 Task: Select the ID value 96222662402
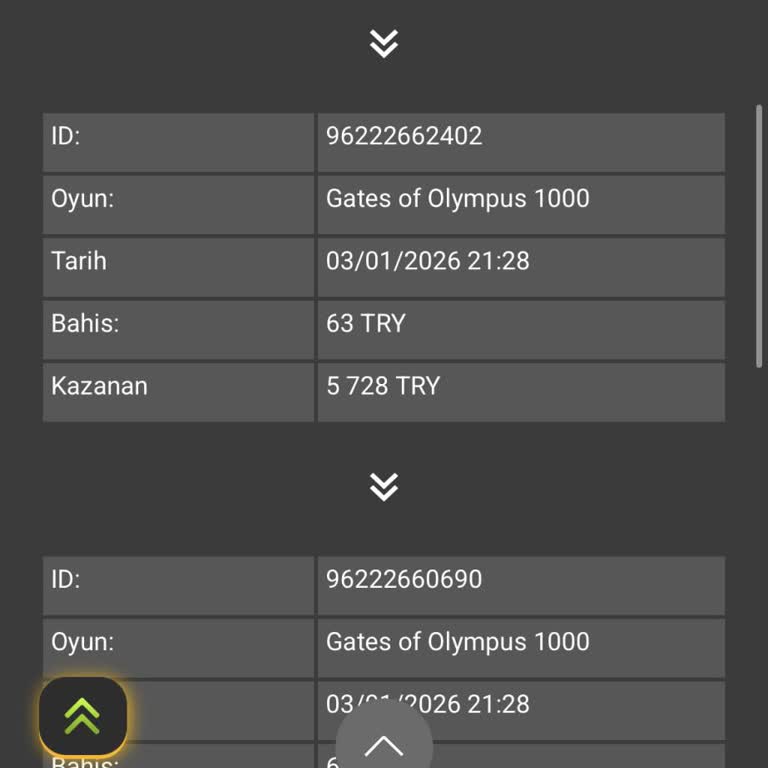point(404,137)
